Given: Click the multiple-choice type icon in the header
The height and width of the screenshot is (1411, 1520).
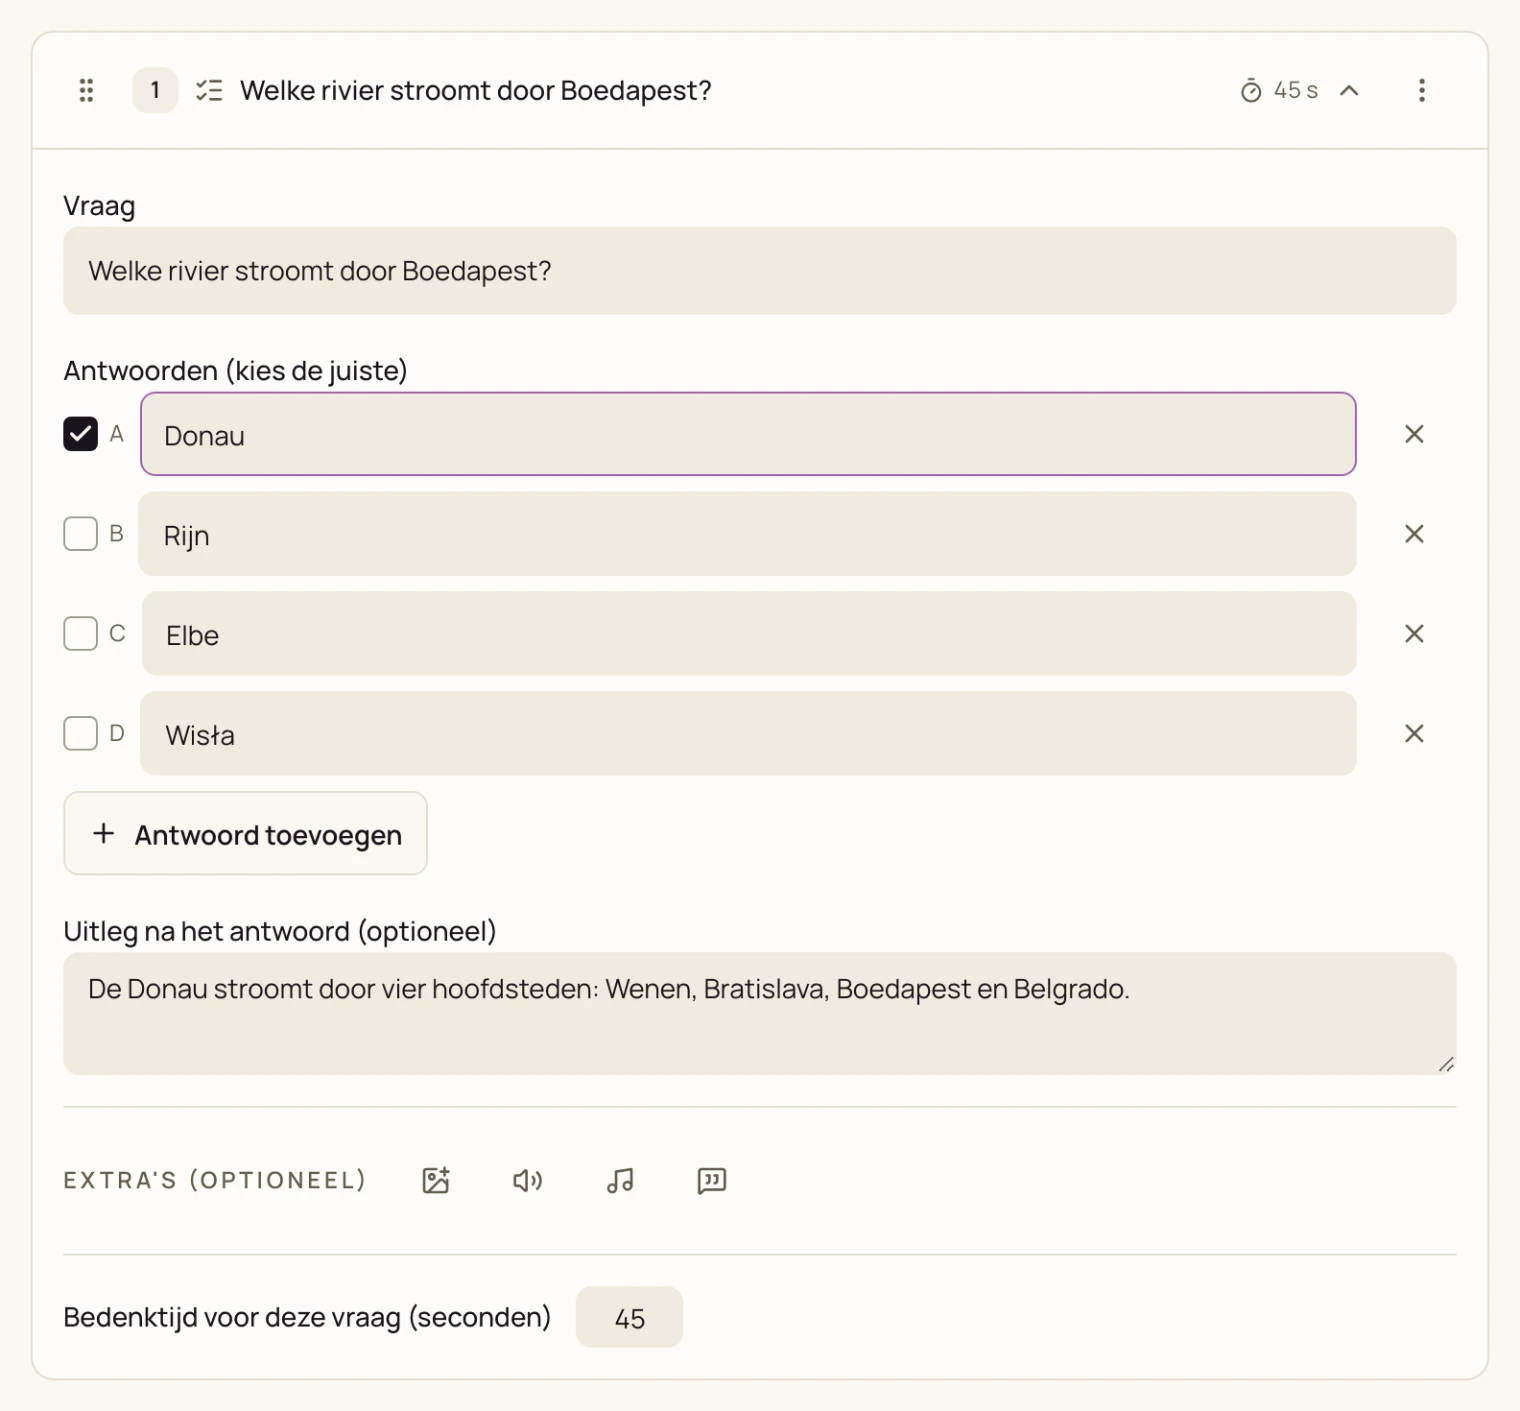Looking at the screenshot, I should tap(209, 91).
